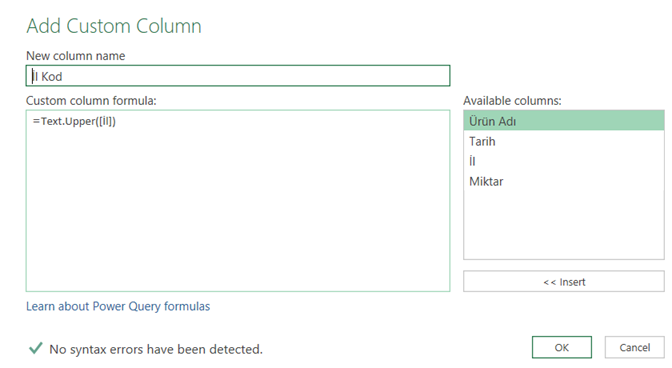Click the [İl] column reference in the formula

tap(105, 121)
